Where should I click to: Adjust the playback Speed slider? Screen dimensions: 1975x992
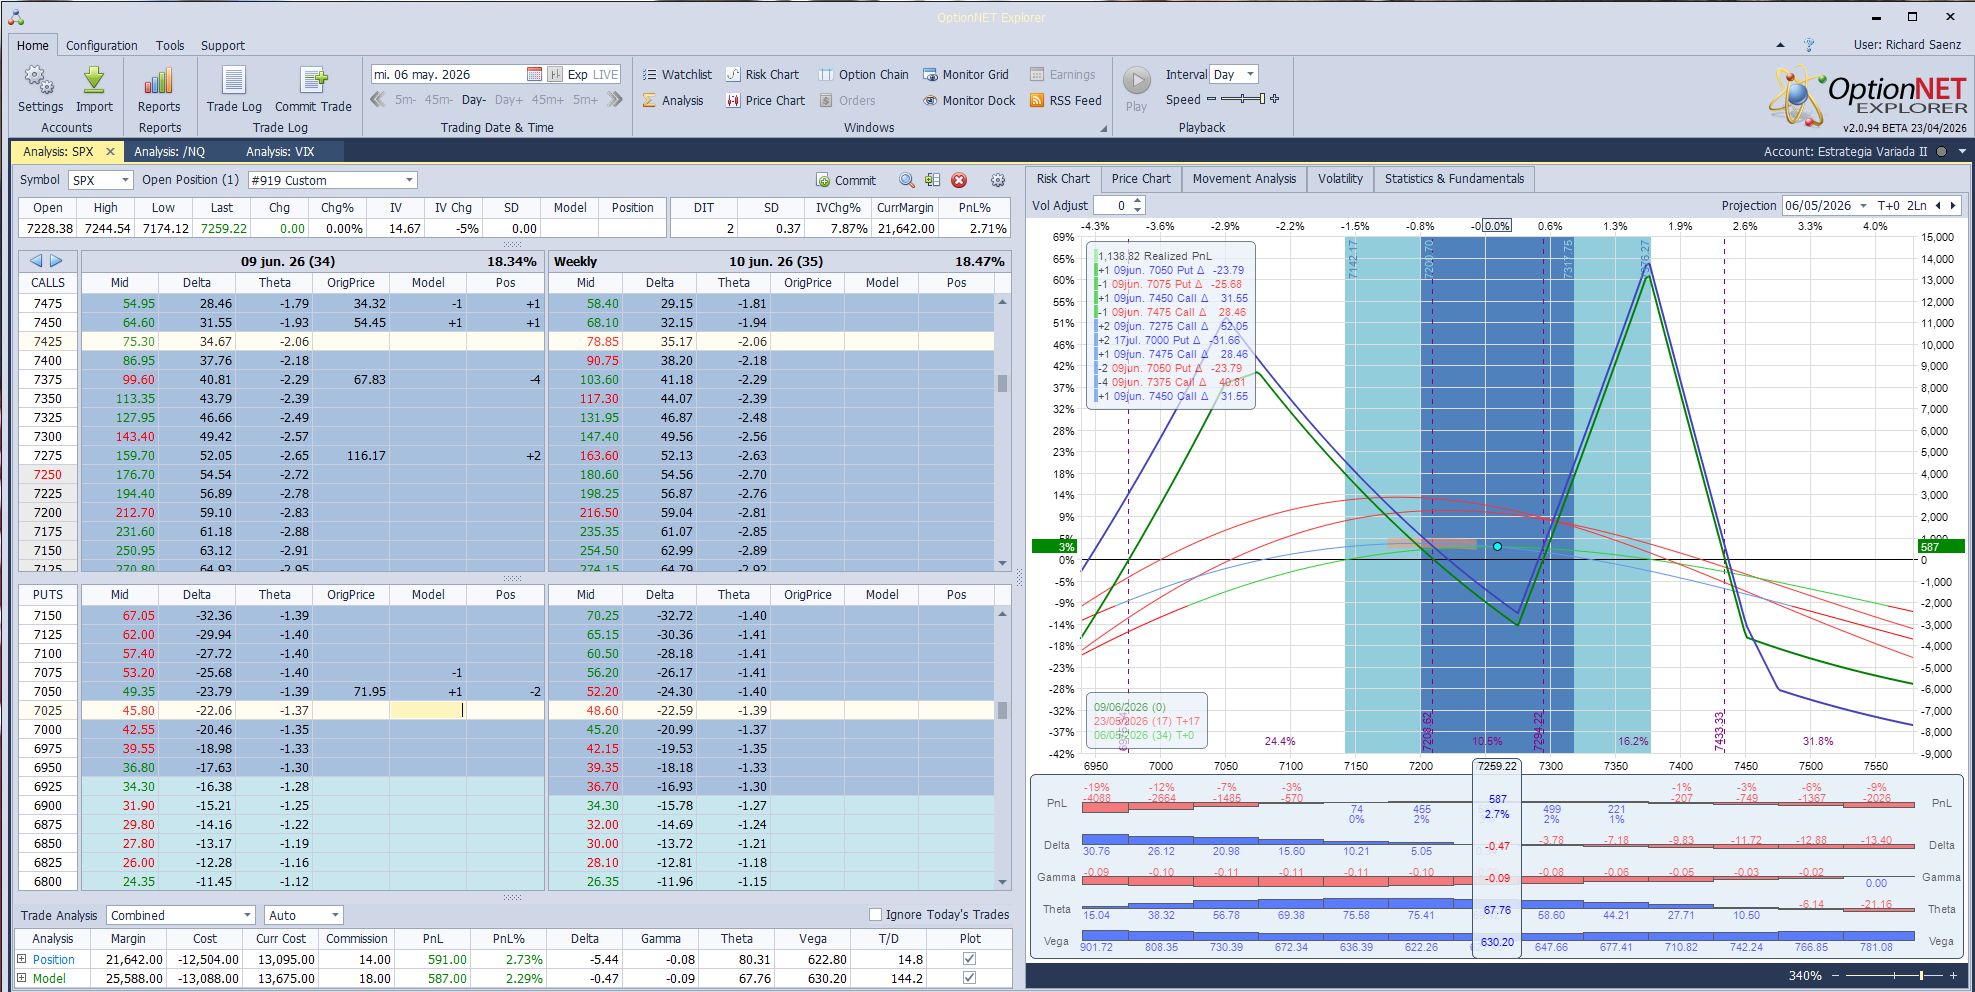(x=1243, y=99)
